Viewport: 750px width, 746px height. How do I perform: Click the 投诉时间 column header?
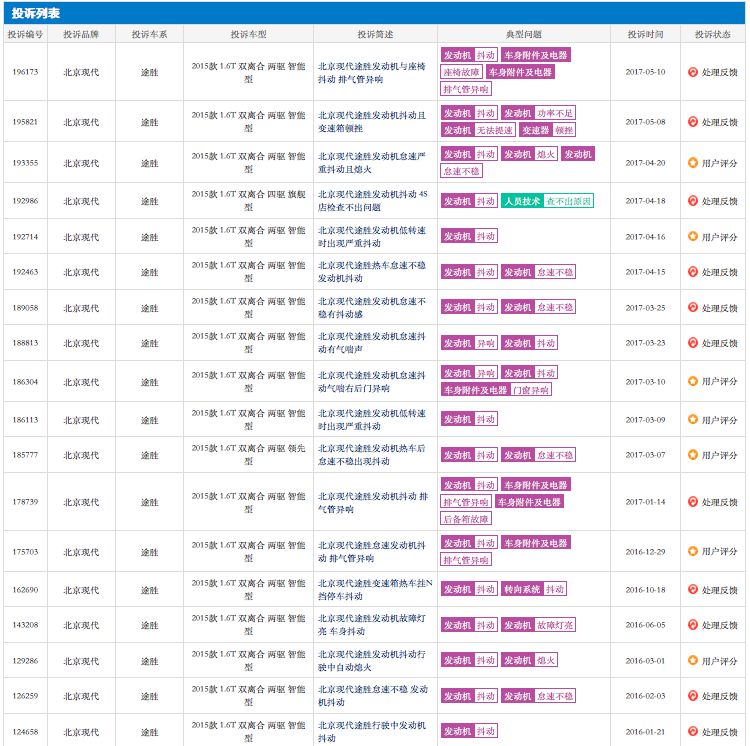645,34
